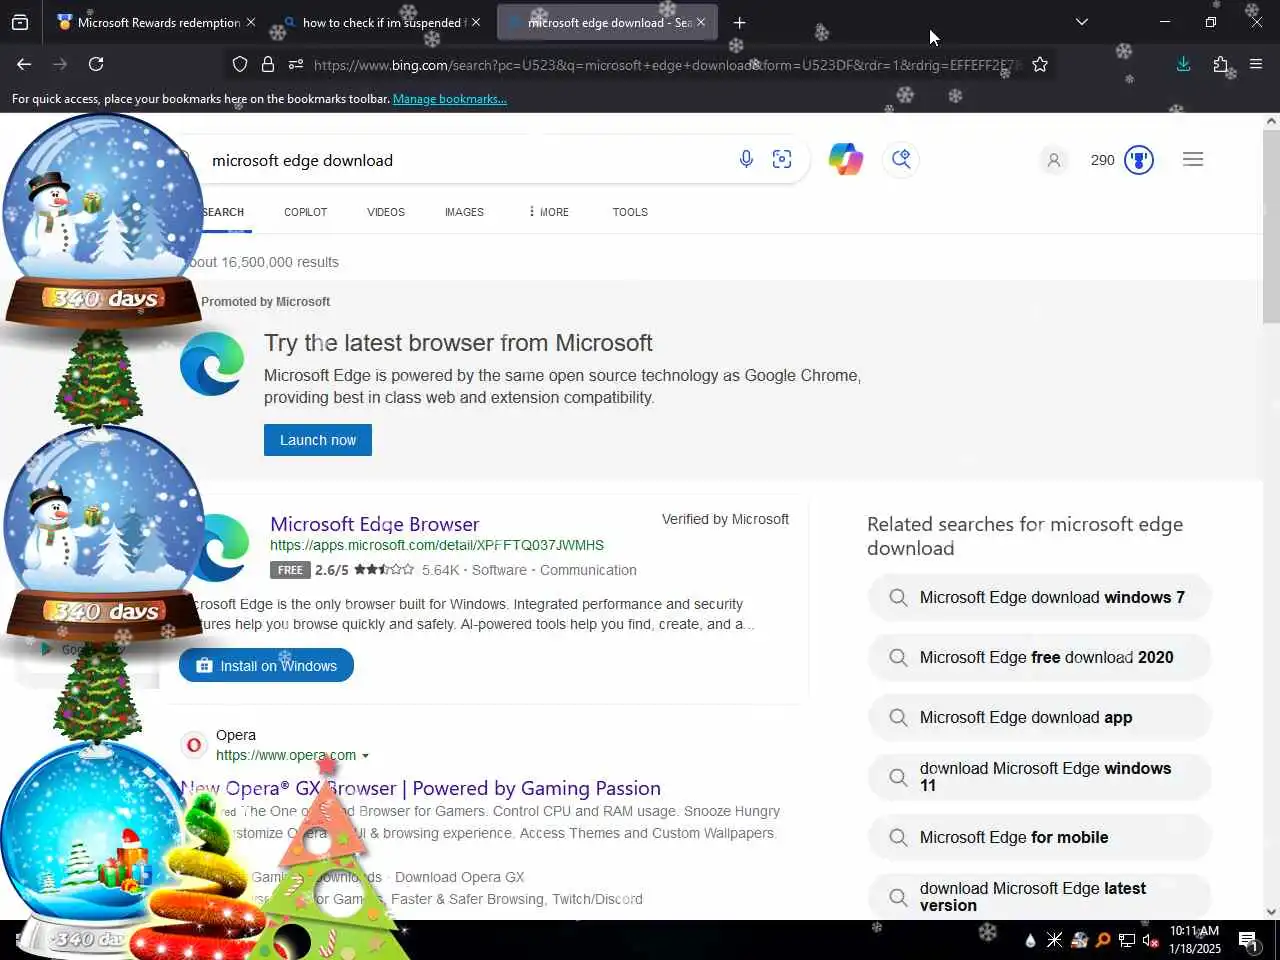Open Microsoft Edge Browser result title
This screenshot has width=1280, height=960.
pos(375,524)
